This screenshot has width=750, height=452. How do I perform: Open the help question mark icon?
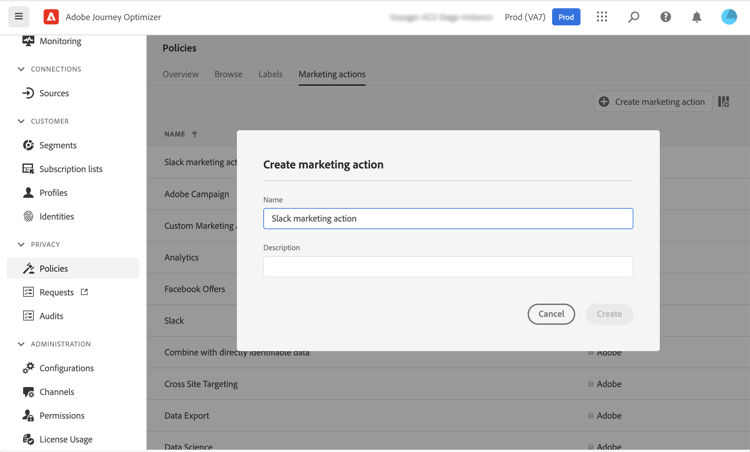(666, 17)
